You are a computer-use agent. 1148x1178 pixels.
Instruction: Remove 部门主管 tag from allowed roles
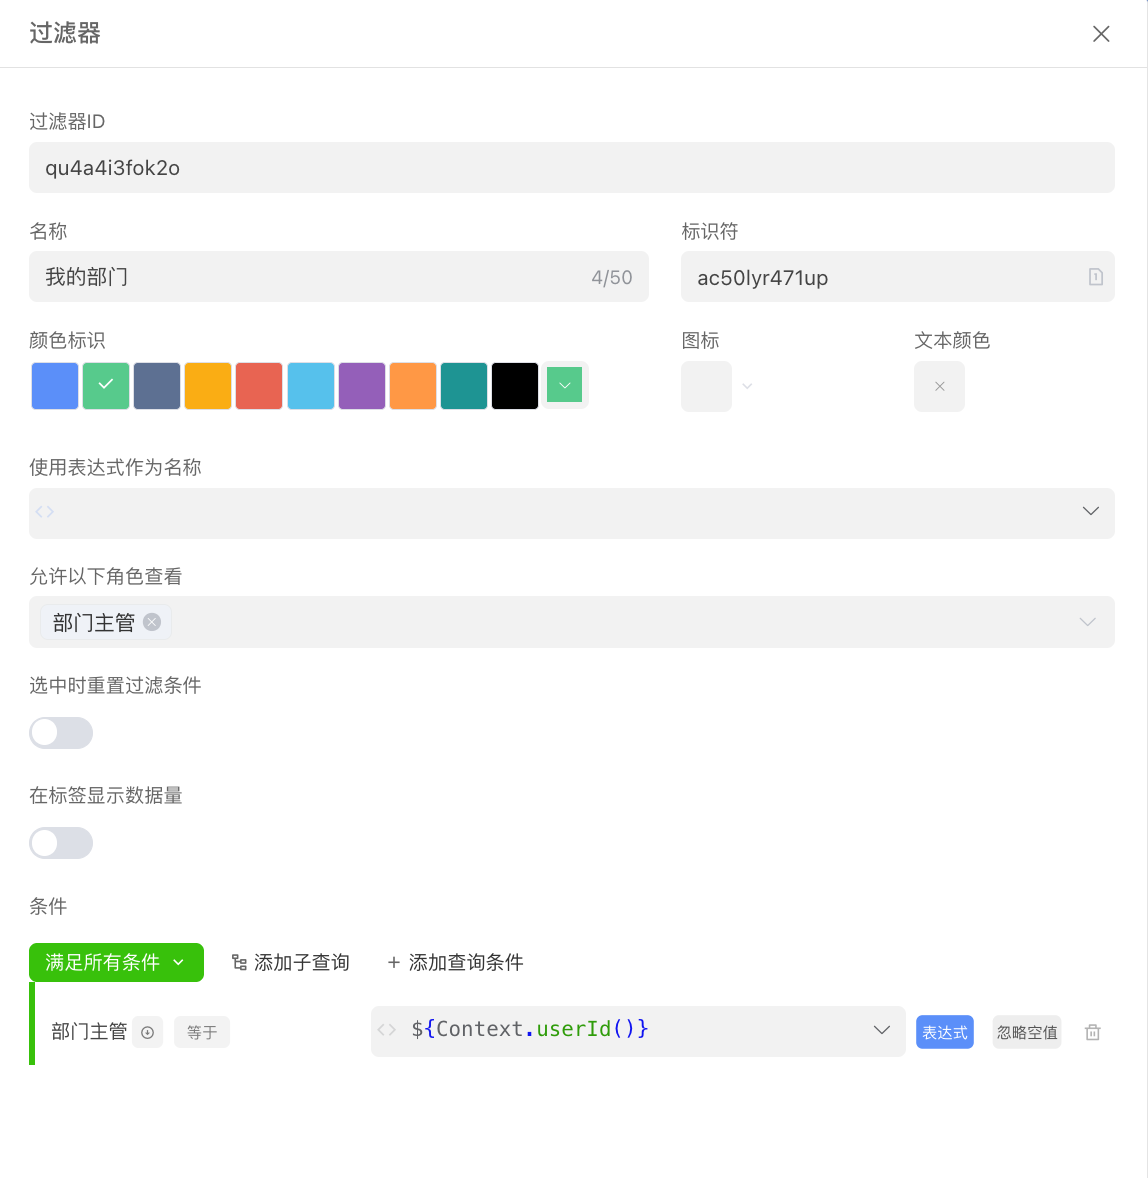point(151,621)
